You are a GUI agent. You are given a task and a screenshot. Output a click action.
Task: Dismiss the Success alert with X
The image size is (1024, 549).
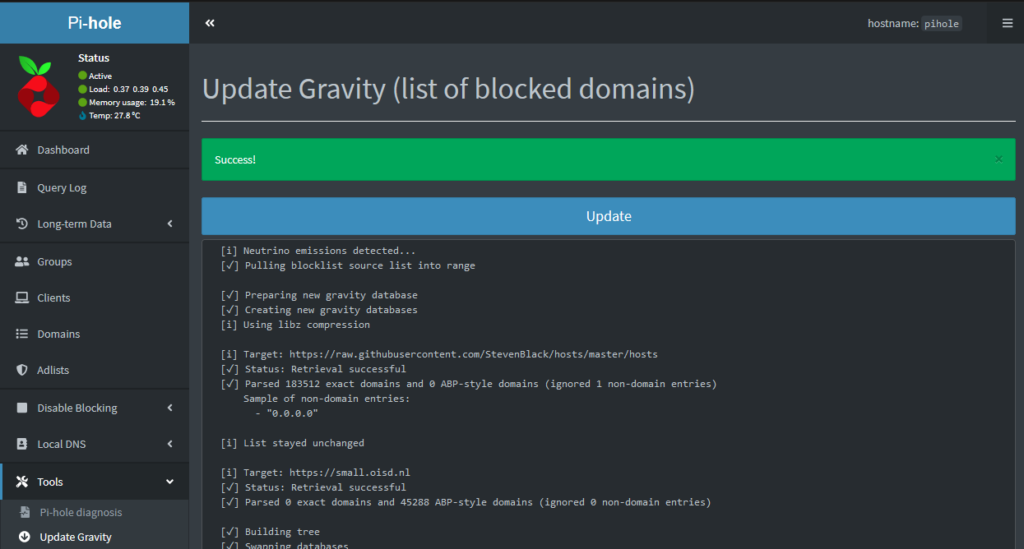tap(999, 159)
